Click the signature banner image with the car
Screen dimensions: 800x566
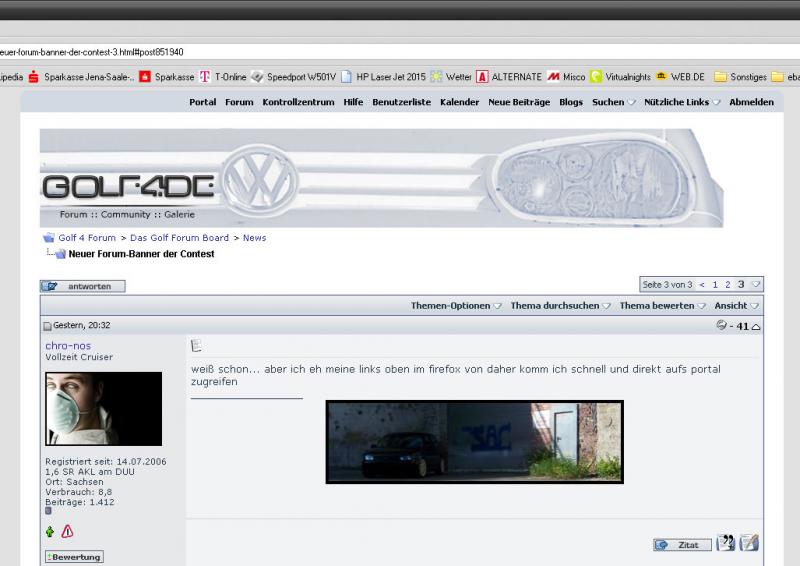pos(474,441)
